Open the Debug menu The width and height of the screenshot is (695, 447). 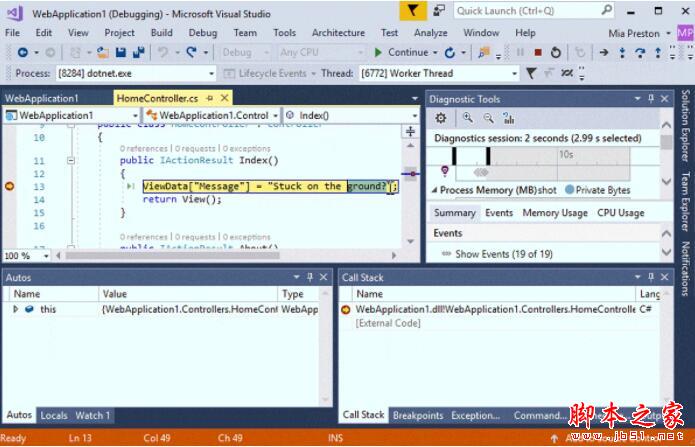tap(202, 32)
